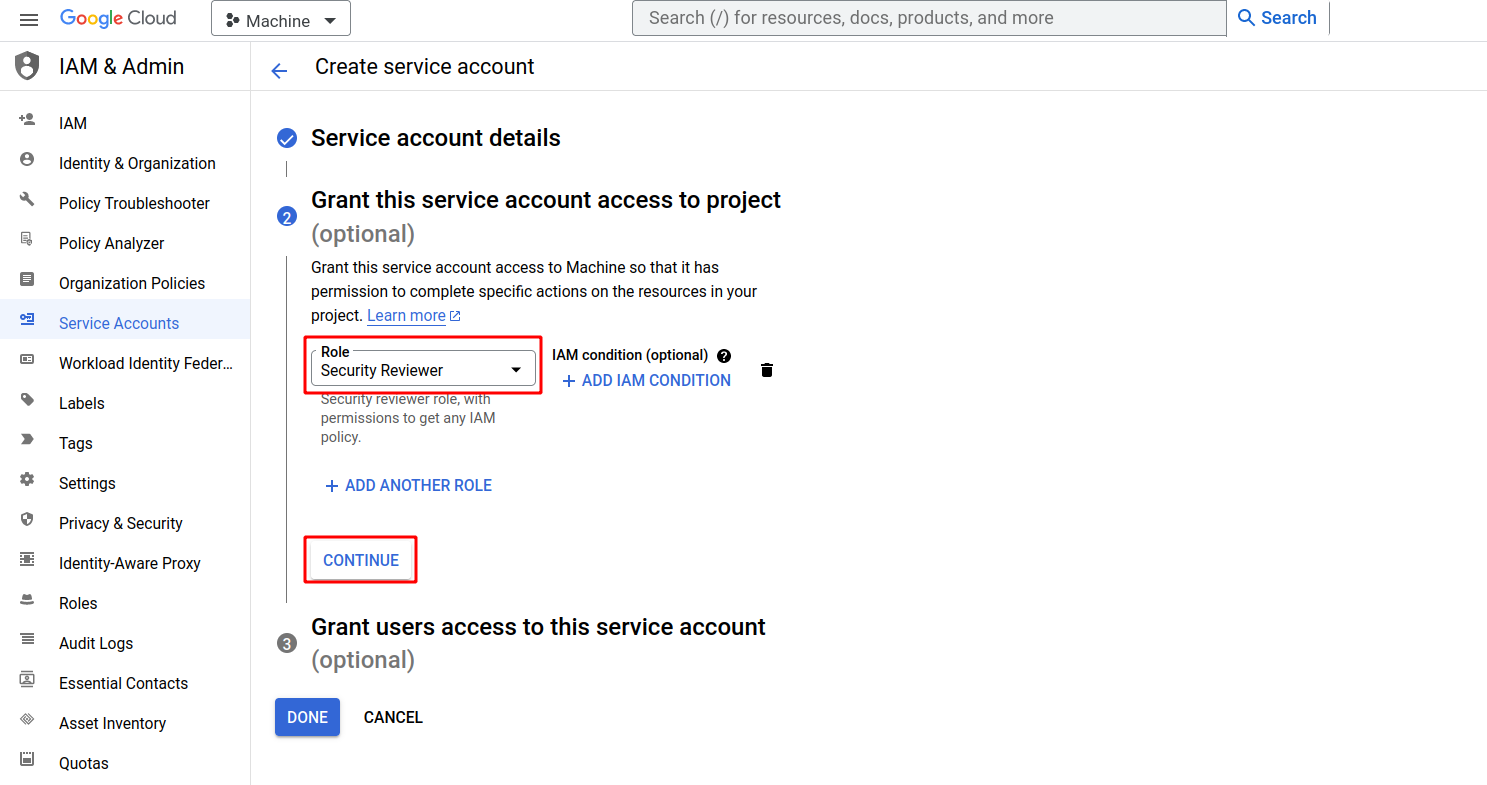The image size is (1487, 785).
Task: Click the back arrow on Create service account
Action: tap(278, 70)
